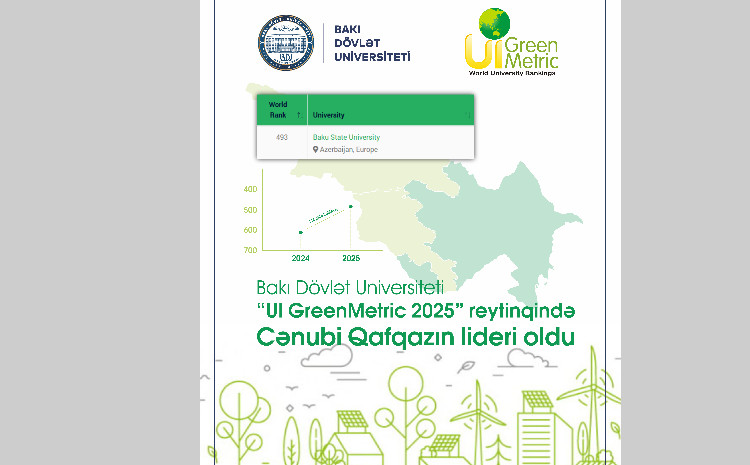Click the chart axis label "700"

250,250
